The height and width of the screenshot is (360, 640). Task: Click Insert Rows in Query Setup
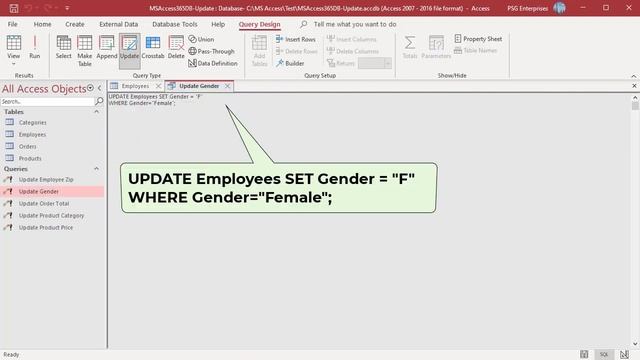pyautogui.click(x=296, y=39)
